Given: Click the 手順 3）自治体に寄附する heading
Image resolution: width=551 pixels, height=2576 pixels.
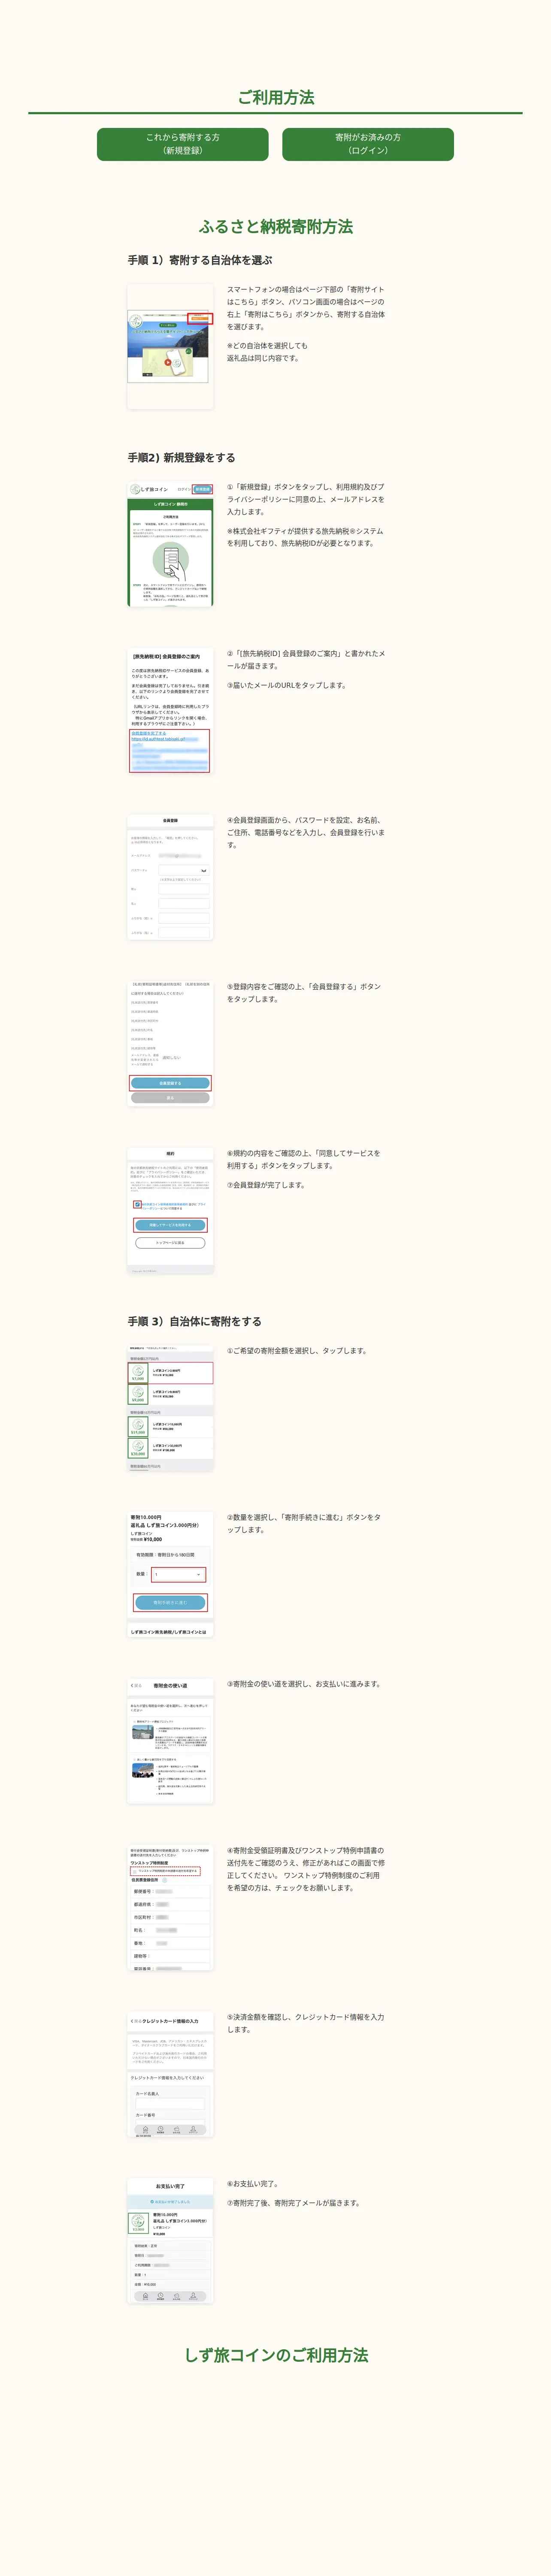Looking at the screenshot, I should (195, 1321).
